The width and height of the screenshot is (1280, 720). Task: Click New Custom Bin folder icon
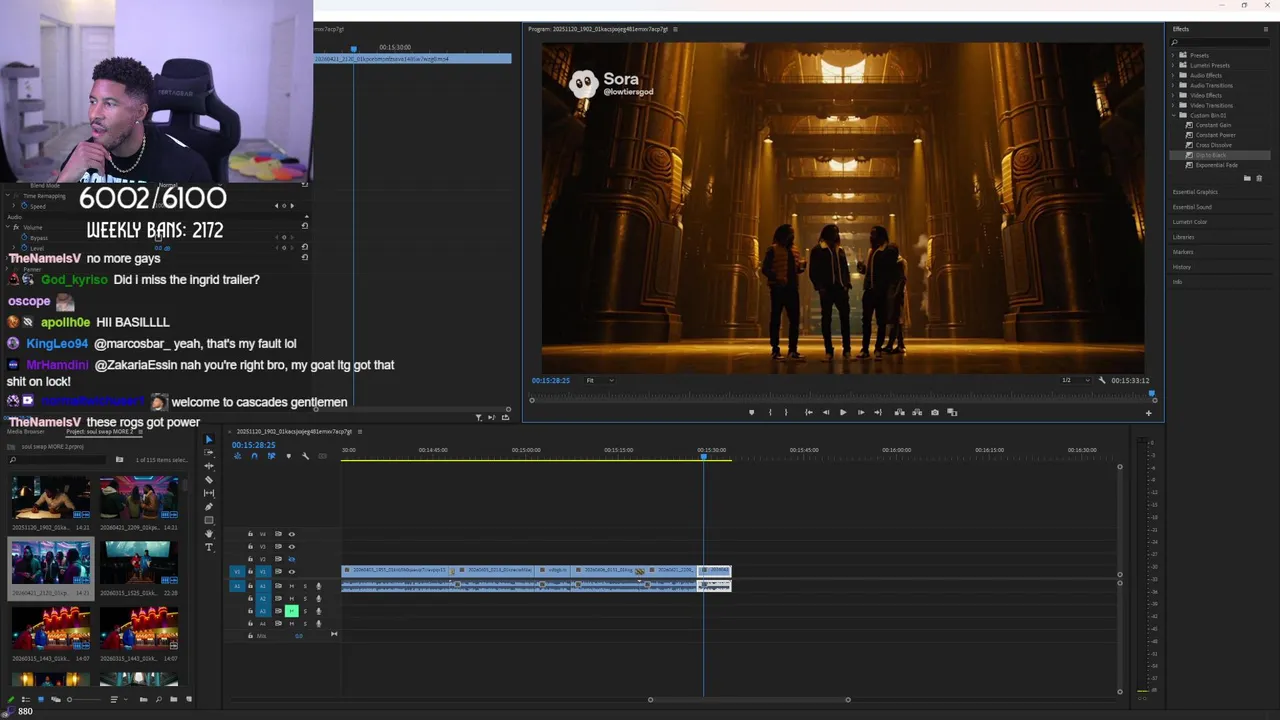1247,178
